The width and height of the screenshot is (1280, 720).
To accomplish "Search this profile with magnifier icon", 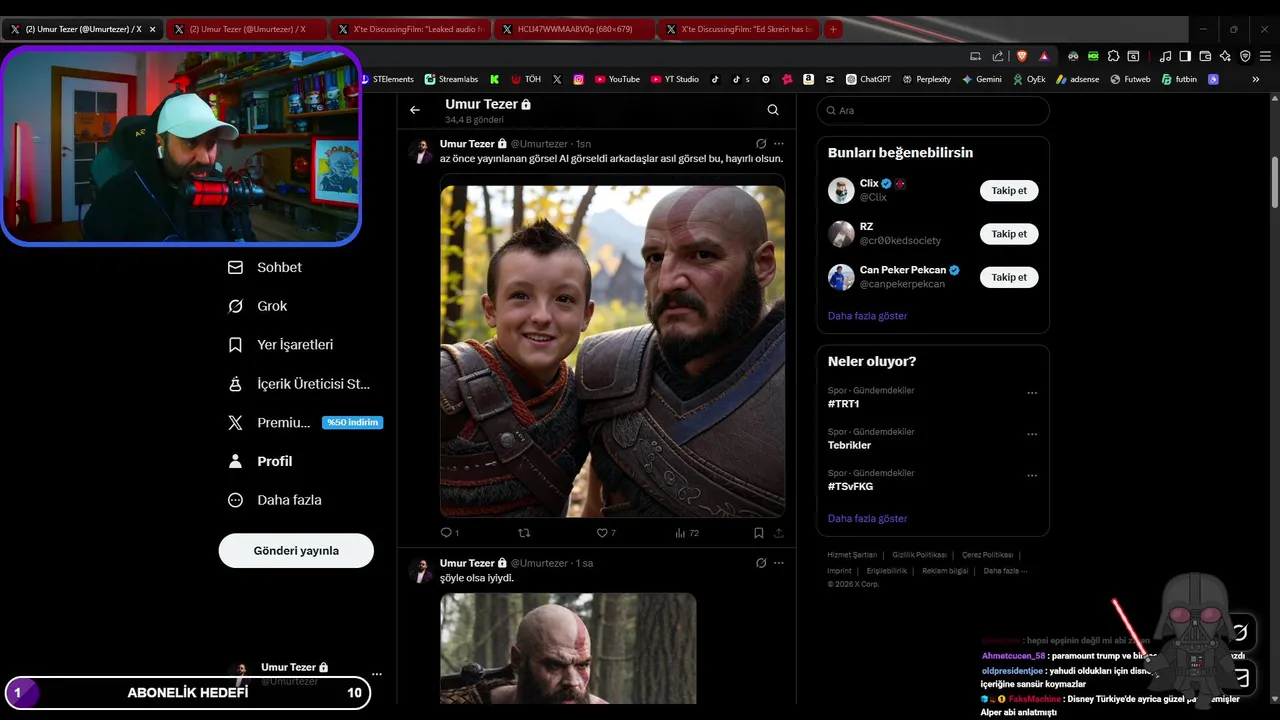I will pos(773,110).
